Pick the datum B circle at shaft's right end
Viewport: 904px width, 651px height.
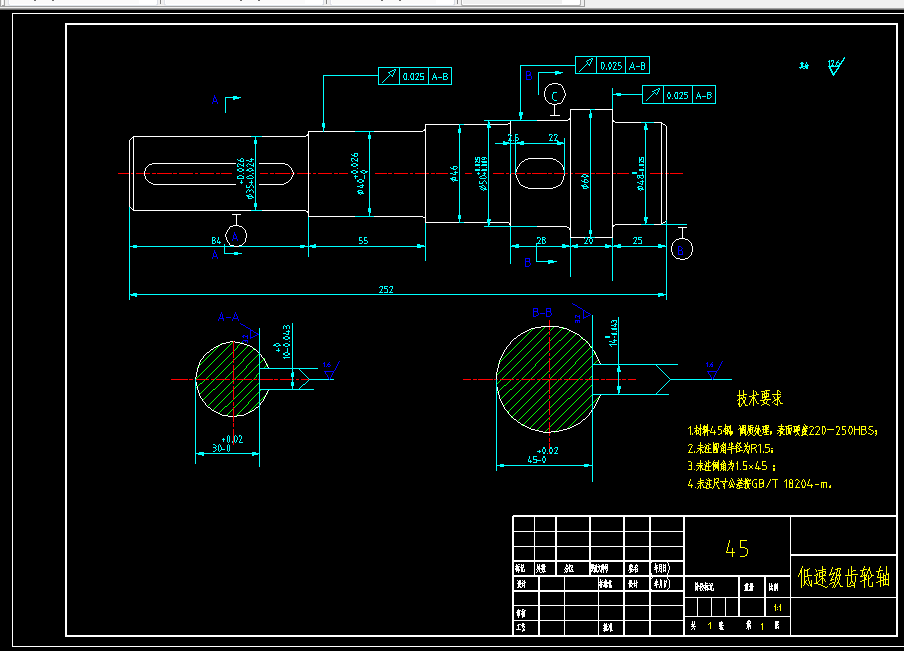pos(681,250)
